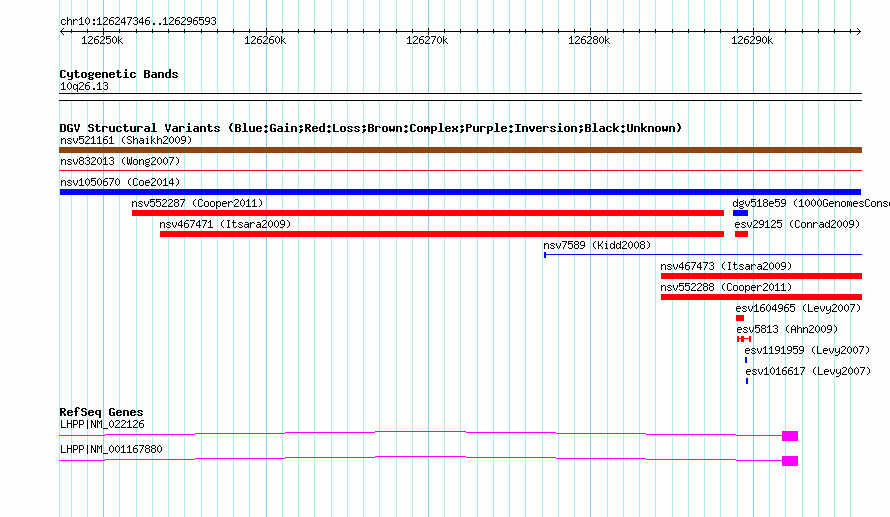
Task: Click the blue nsv1050670 gain bar
Action: point(460,192)
